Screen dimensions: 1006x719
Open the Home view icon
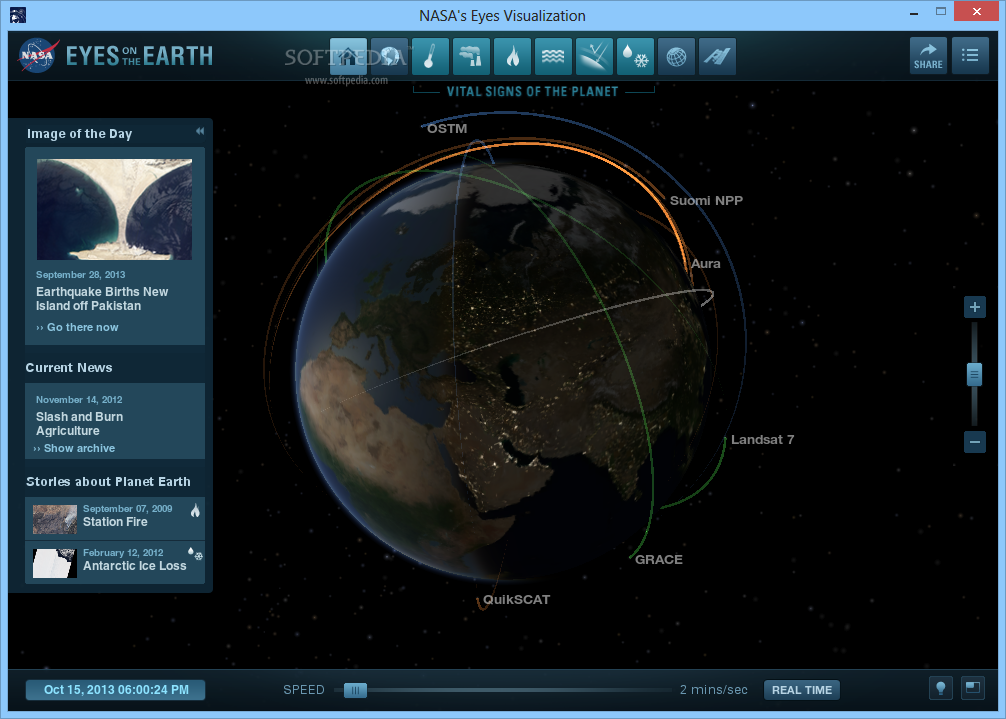point(348,56)
